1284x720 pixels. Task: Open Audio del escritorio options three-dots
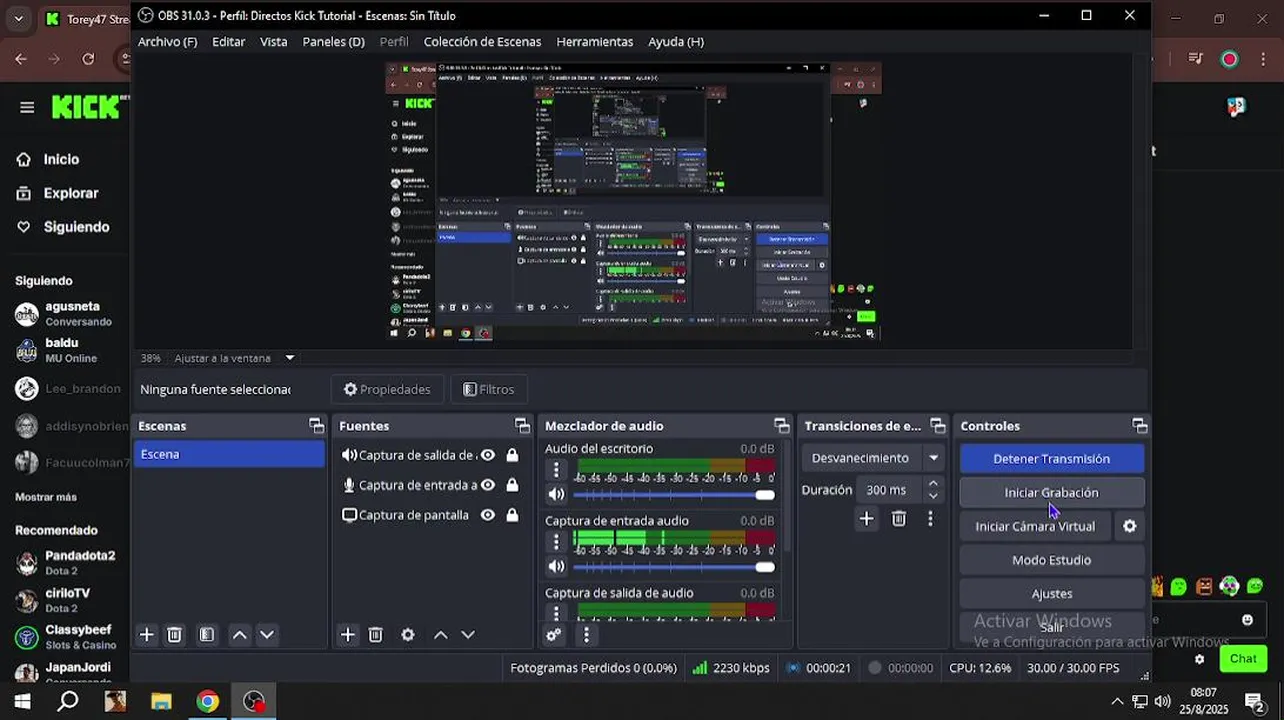click(557, 470)
